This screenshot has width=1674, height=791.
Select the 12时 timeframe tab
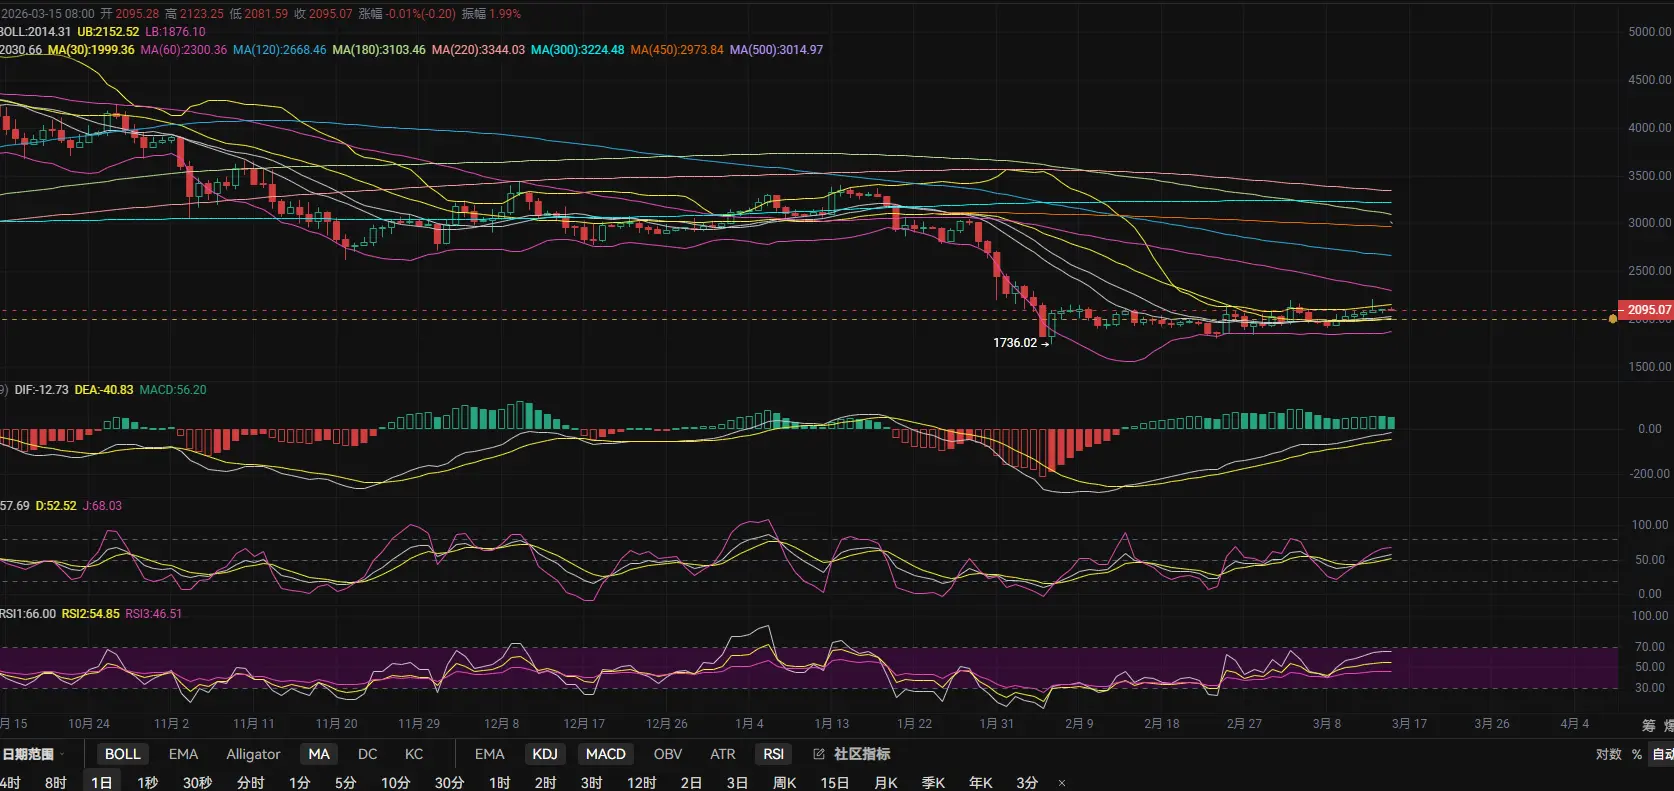(x=641, y=783)
